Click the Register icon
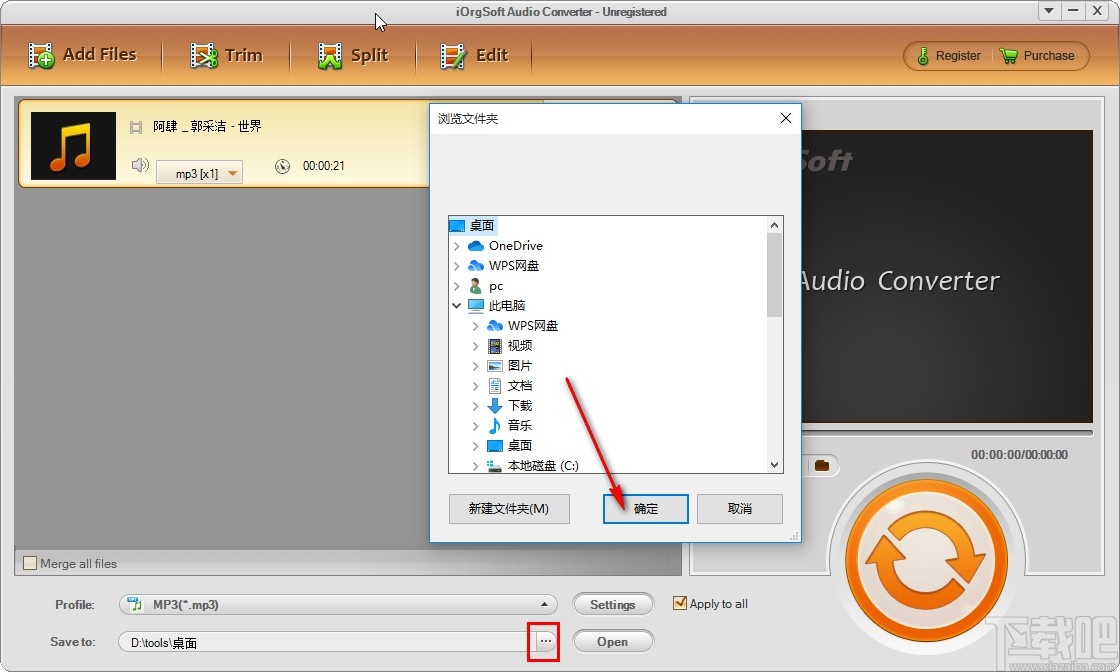Screen dimensions: 1120x672 click(922, 56)
